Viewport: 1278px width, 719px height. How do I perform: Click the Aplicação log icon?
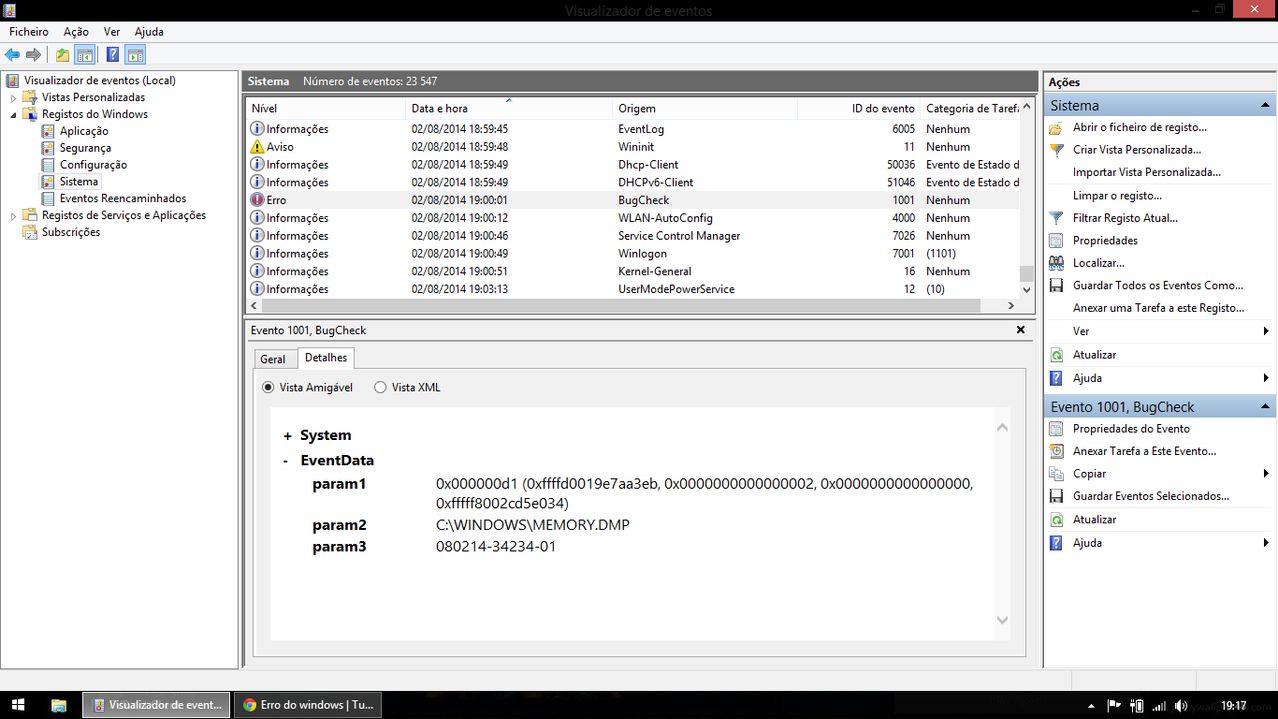pyautogui.click(x=48, y=131)
